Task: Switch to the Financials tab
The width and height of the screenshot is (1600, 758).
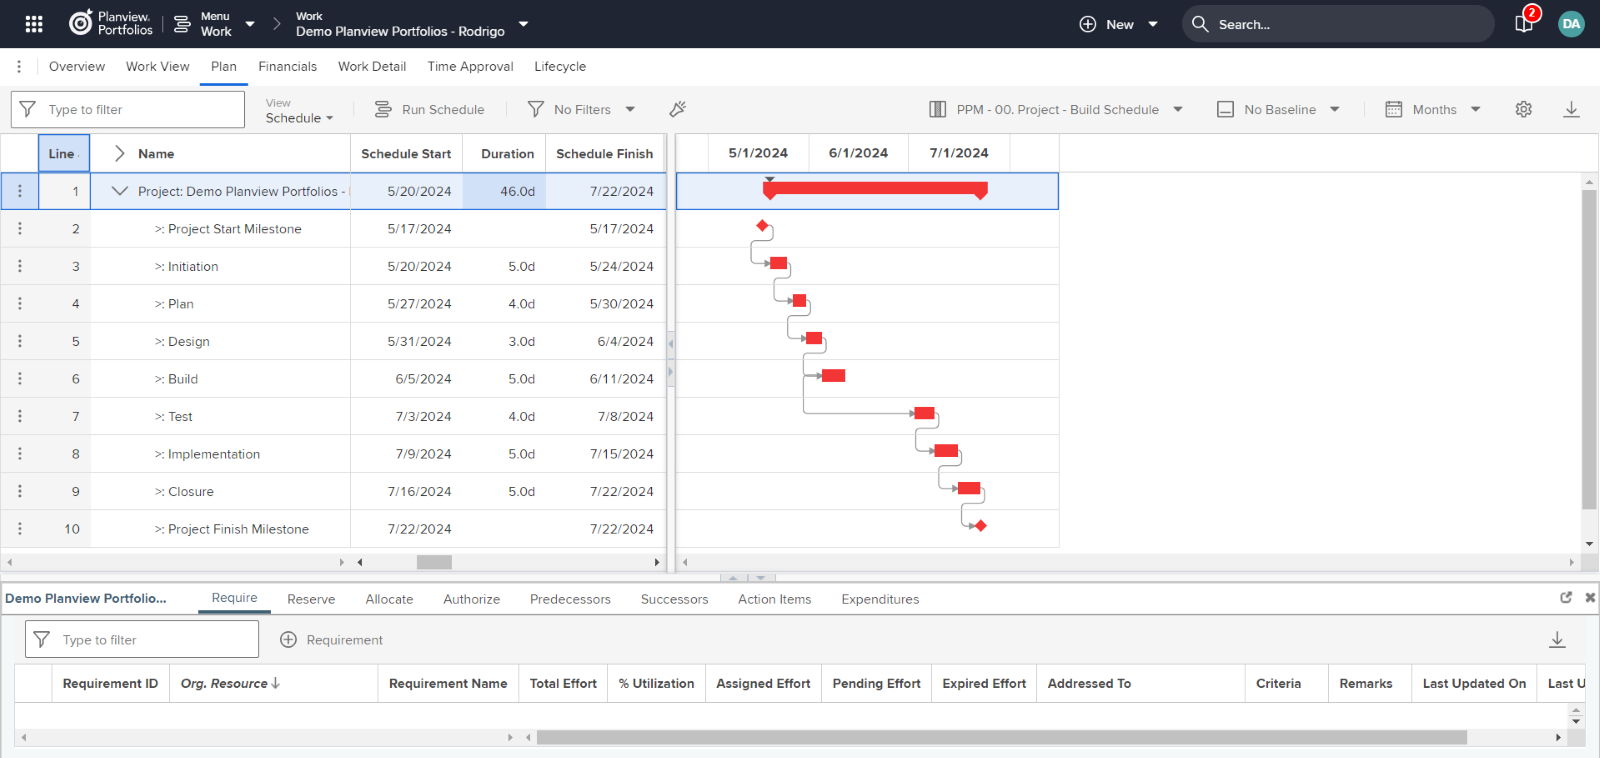Action: coord(287,66)
